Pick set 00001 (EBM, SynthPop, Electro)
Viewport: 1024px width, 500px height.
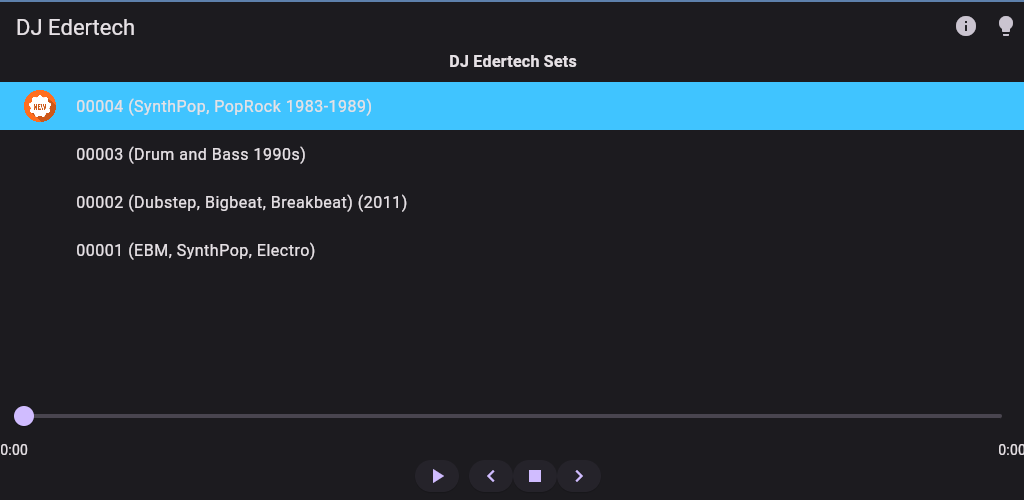tap(195, 250)
